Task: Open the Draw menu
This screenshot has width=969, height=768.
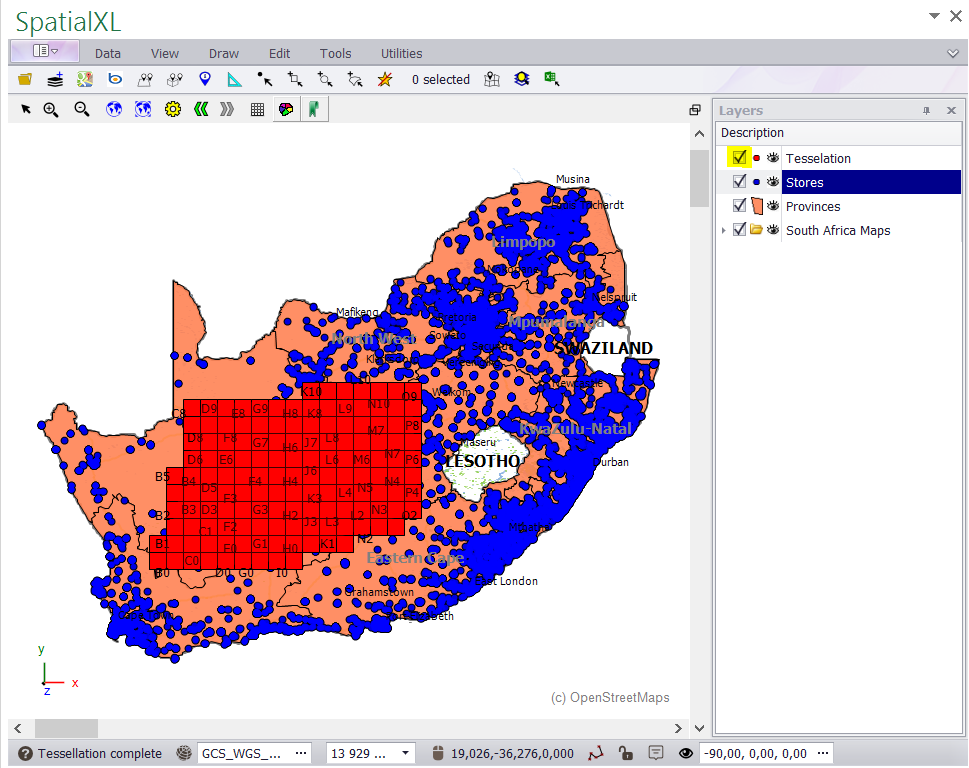Action: click(224, 54)
